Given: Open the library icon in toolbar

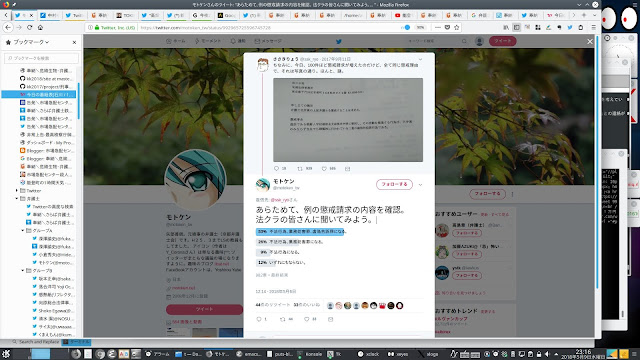Looking at the screenshot, I should (506, 27).
